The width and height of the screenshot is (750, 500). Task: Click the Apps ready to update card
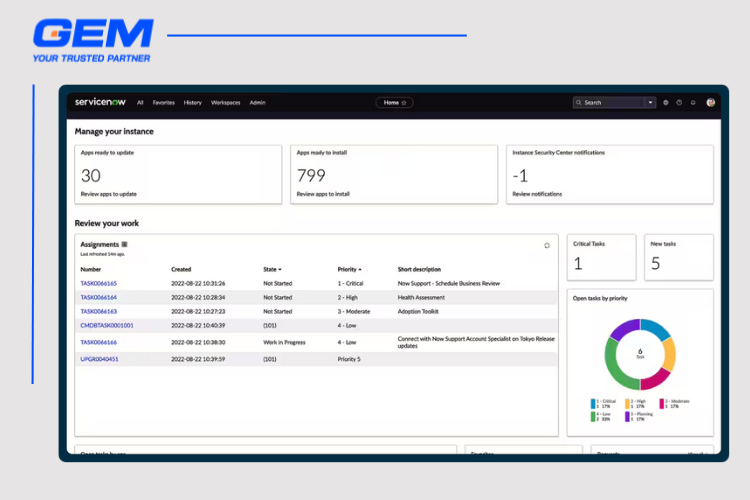point(178,175)
